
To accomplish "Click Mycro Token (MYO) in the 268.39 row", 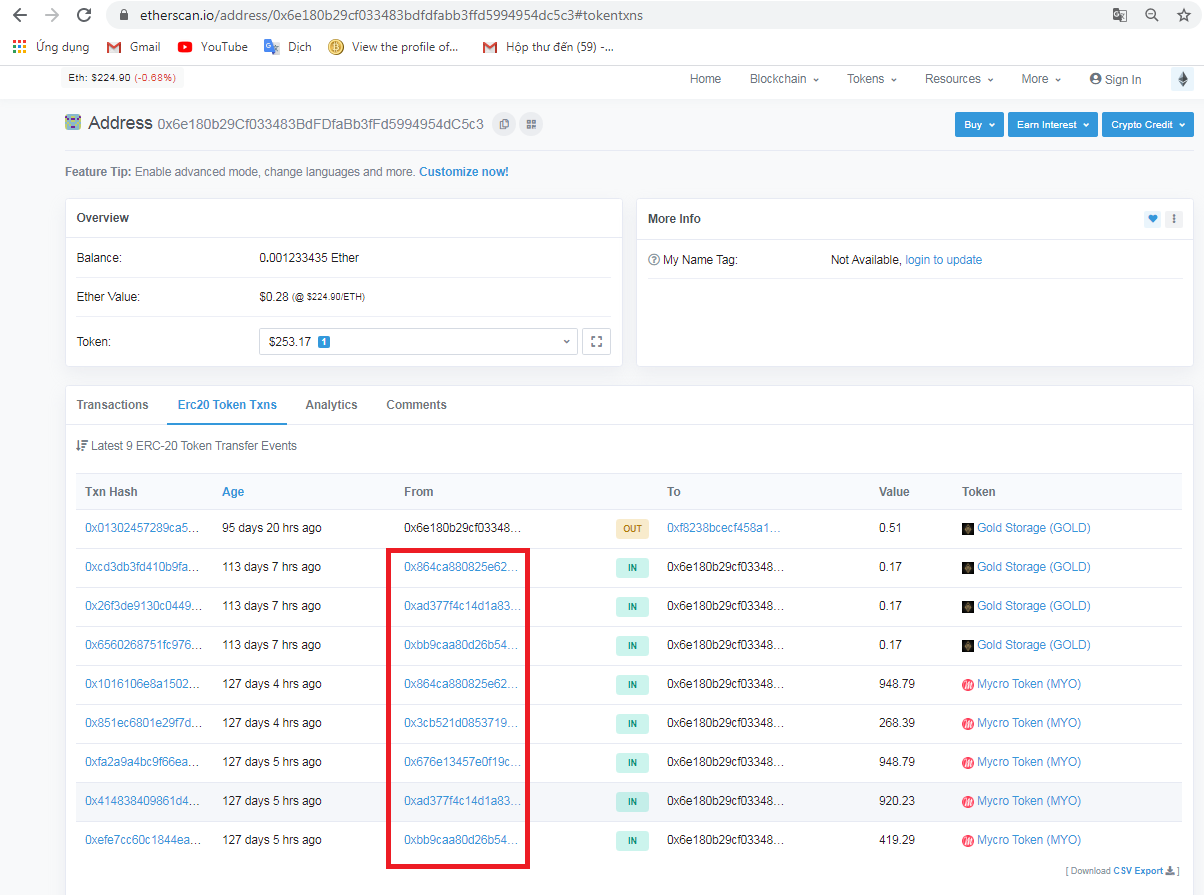I will tap(1029, 723).
